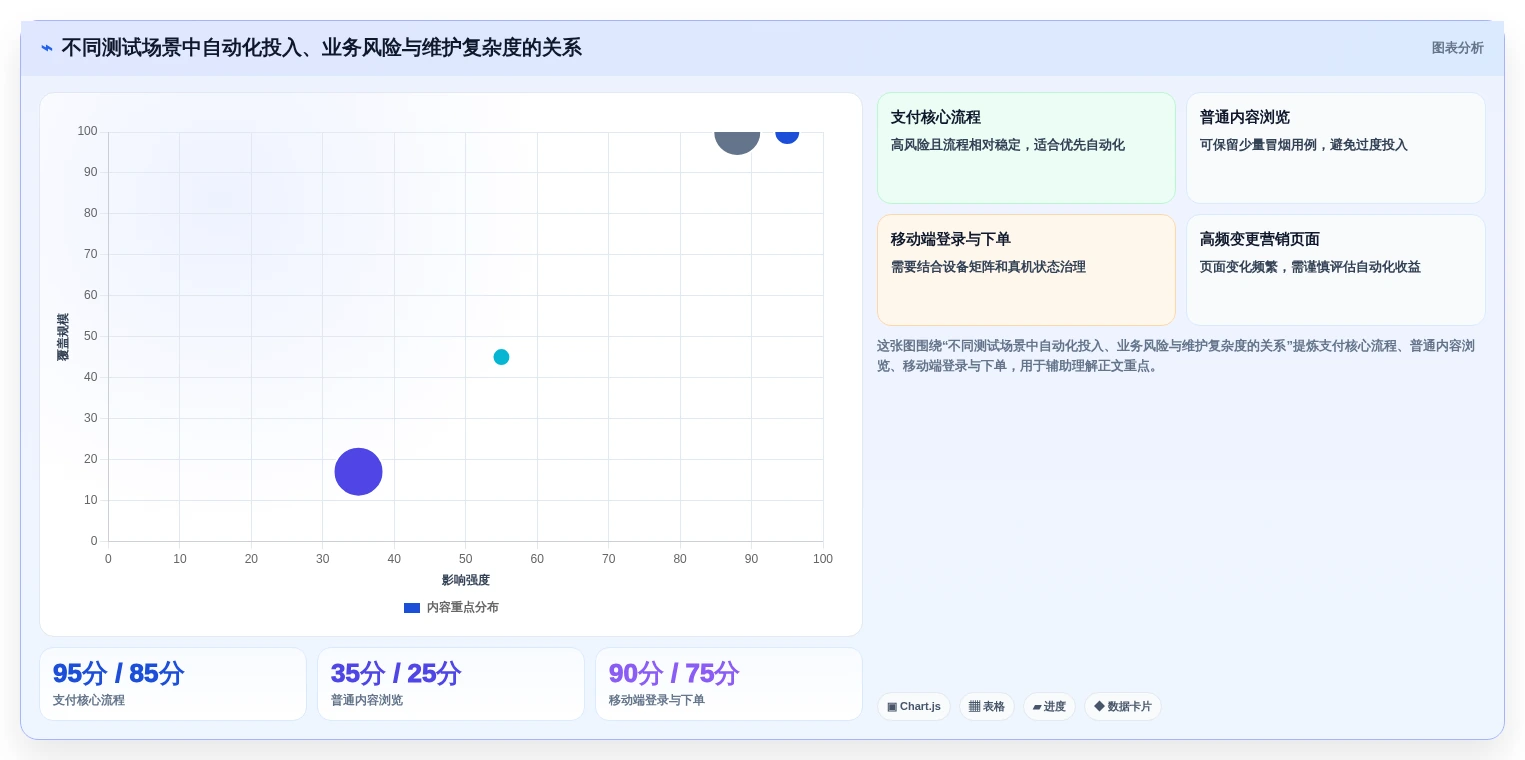1525x760 pixels.
Task: Click the summary paragraph starting 这张图围绕
Action: point(1176,355)
